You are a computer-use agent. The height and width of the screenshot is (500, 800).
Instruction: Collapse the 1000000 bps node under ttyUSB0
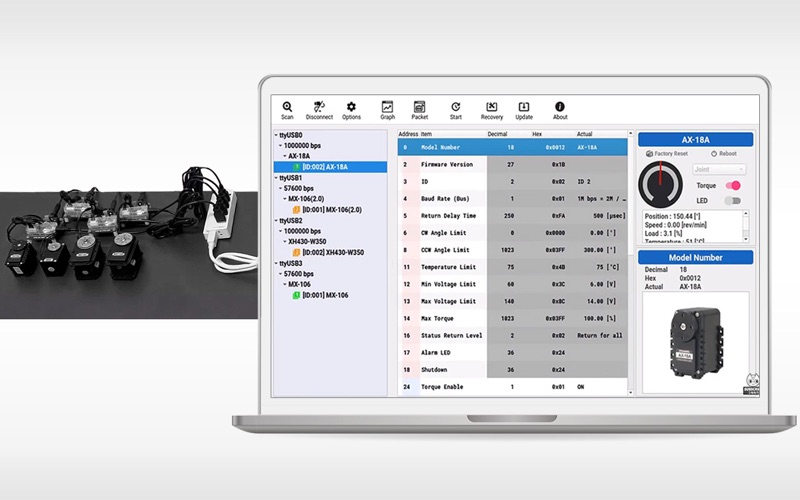click(280, 145)
